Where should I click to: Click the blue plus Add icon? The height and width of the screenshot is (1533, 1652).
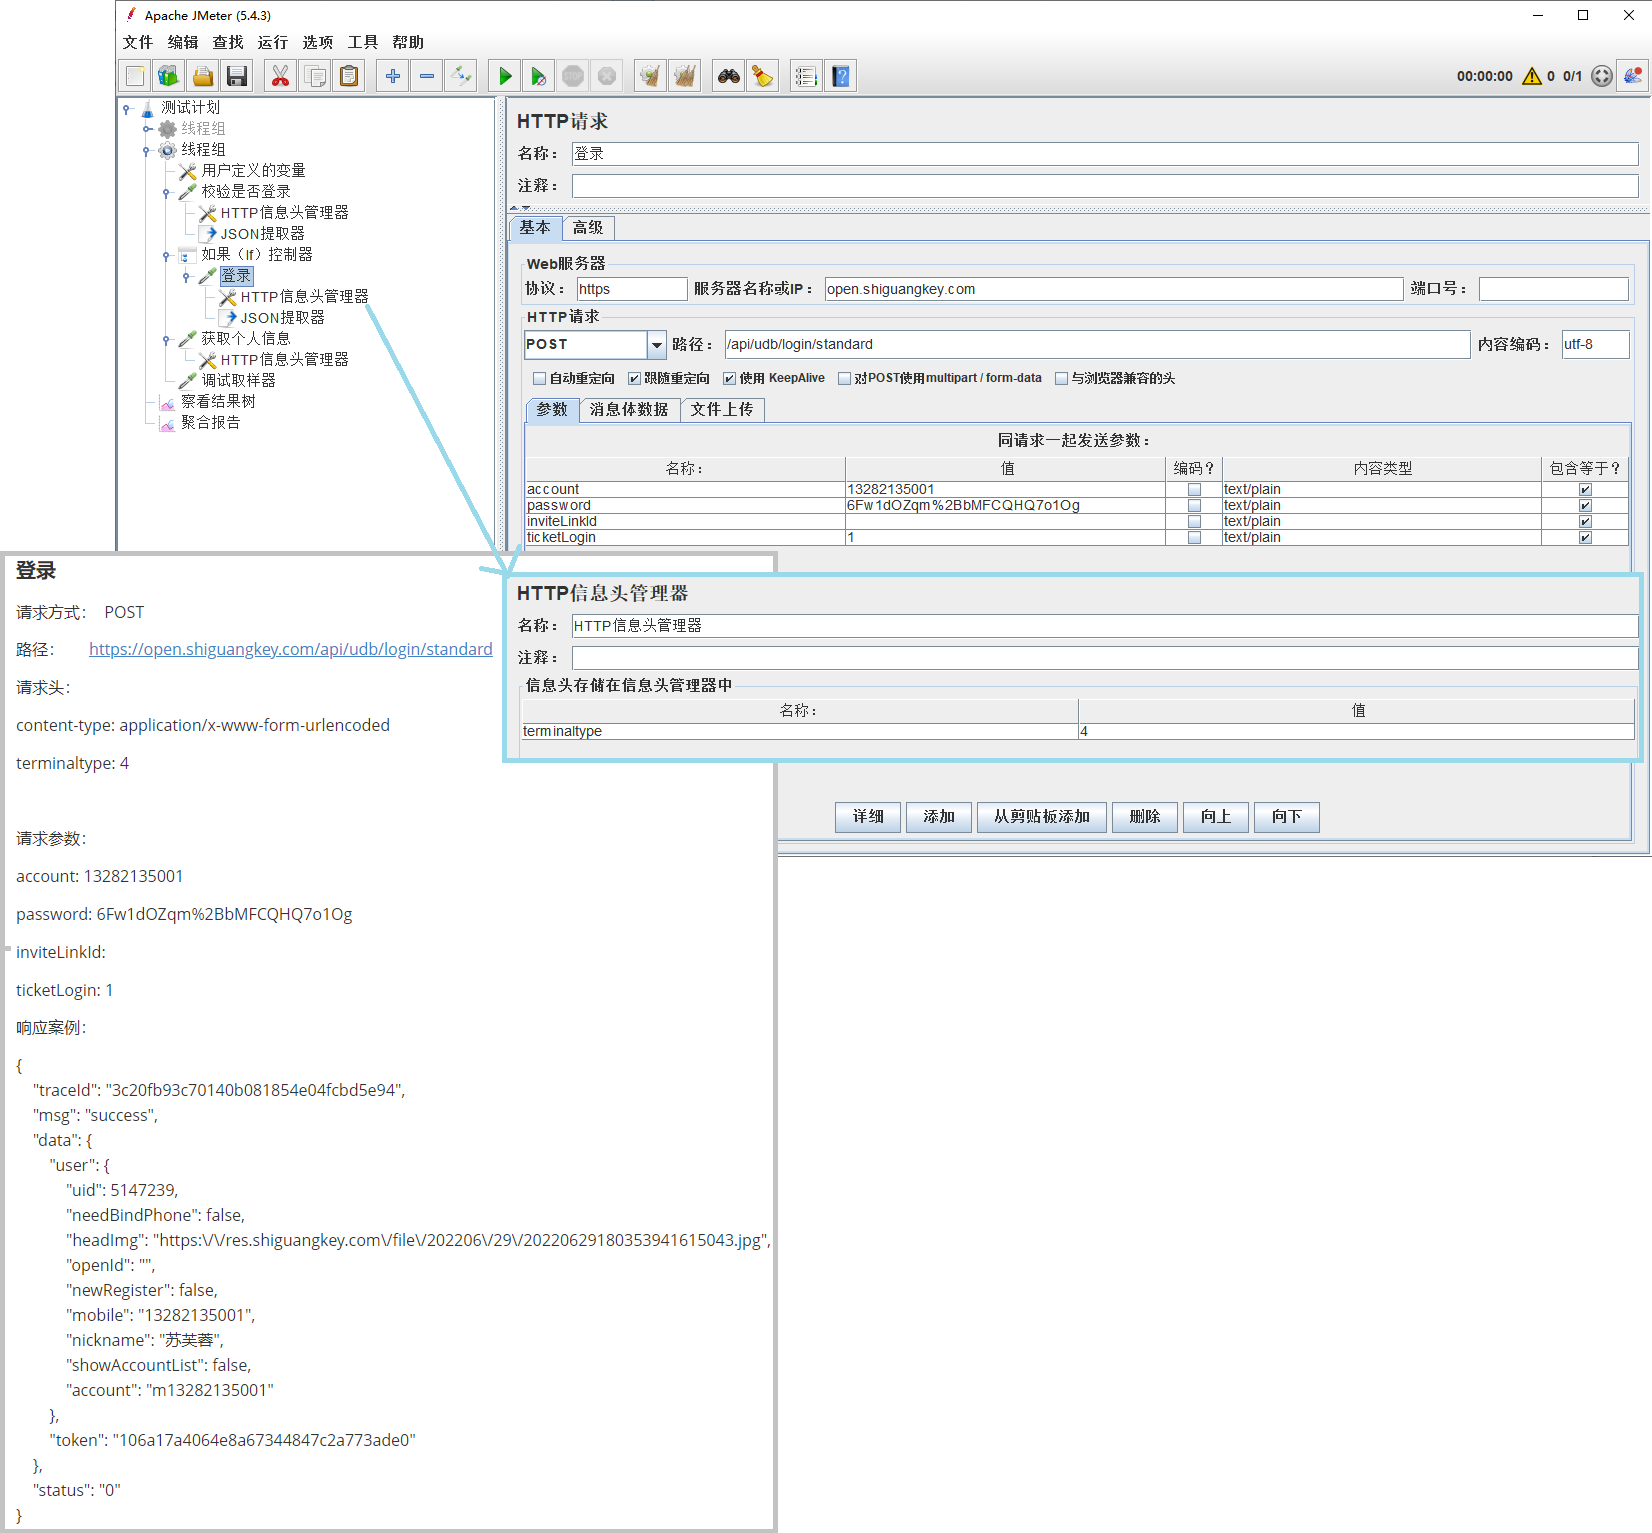[x=393, y=76]
